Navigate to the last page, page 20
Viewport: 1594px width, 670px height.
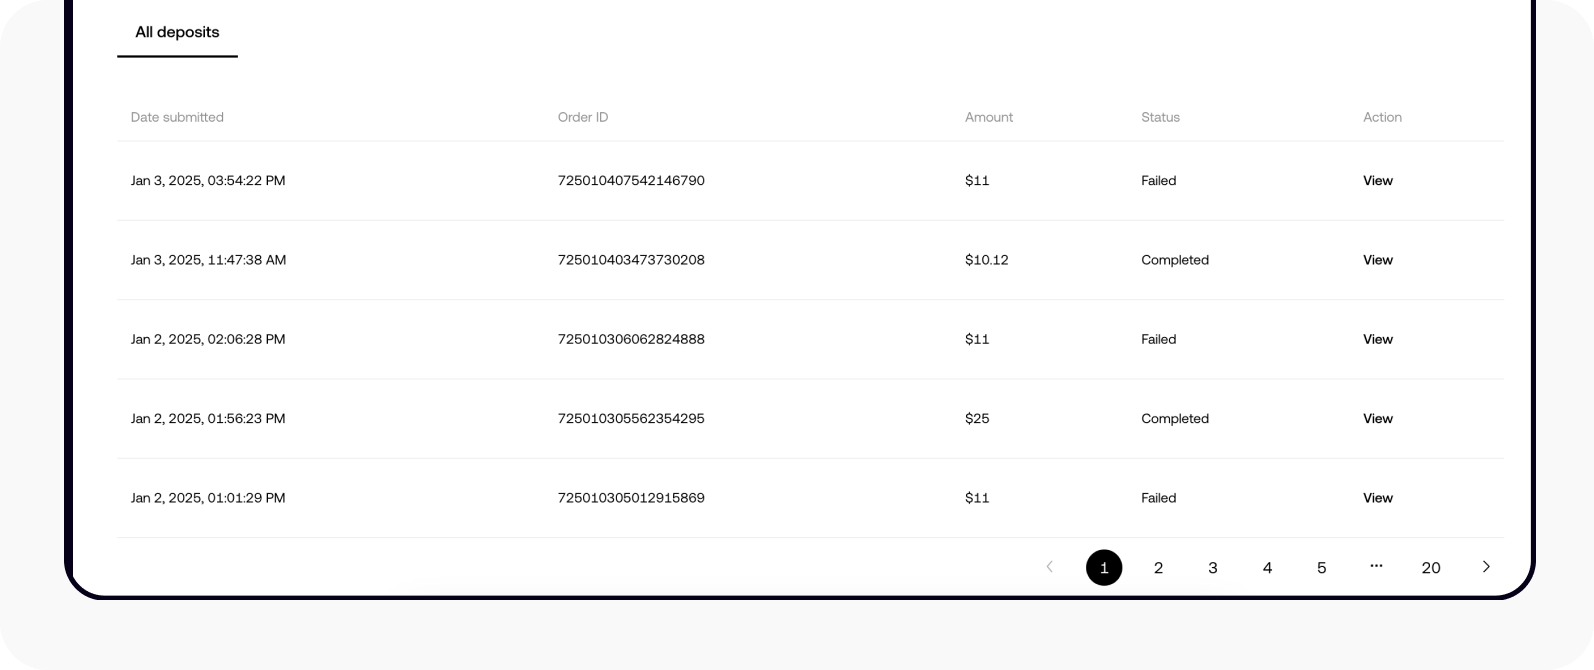click(1431, 567)
